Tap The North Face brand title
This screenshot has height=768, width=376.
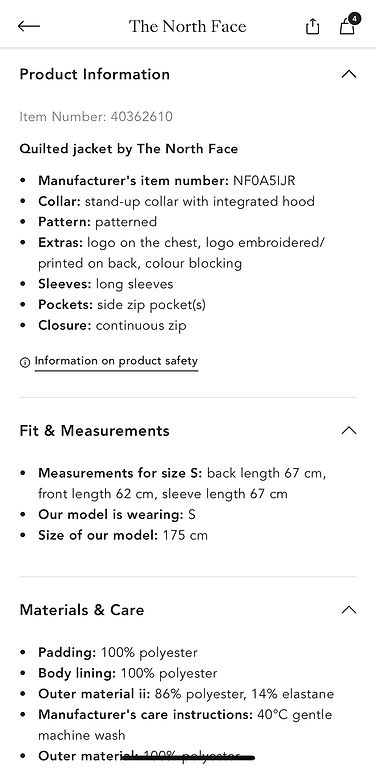188,26
